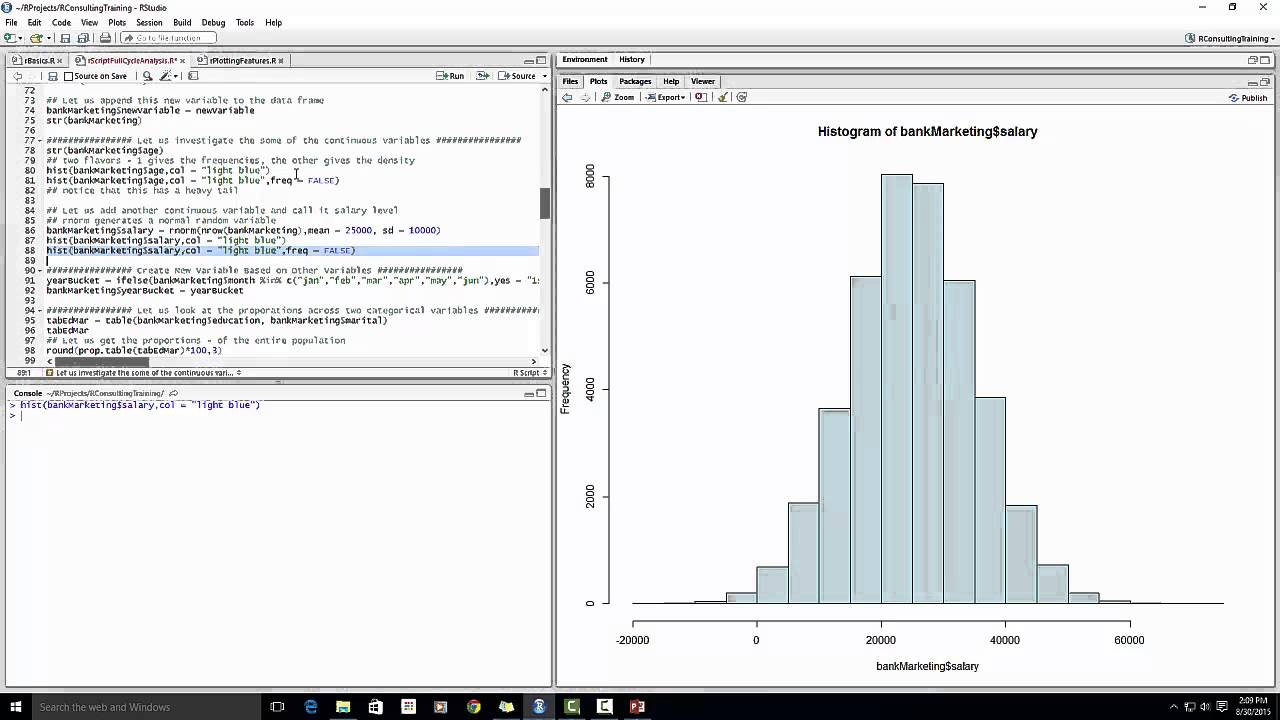Screen dimensions: 1280x720
Task: Show the previous plot with left arrow
Action: (567, 98)
